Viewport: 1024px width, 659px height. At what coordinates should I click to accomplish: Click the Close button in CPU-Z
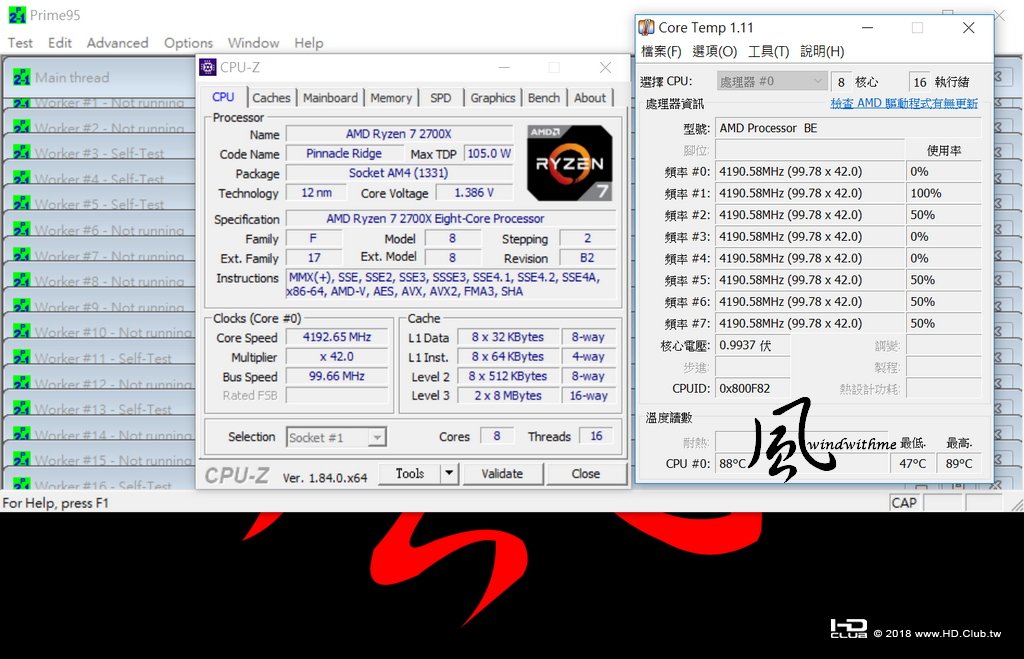586,474
